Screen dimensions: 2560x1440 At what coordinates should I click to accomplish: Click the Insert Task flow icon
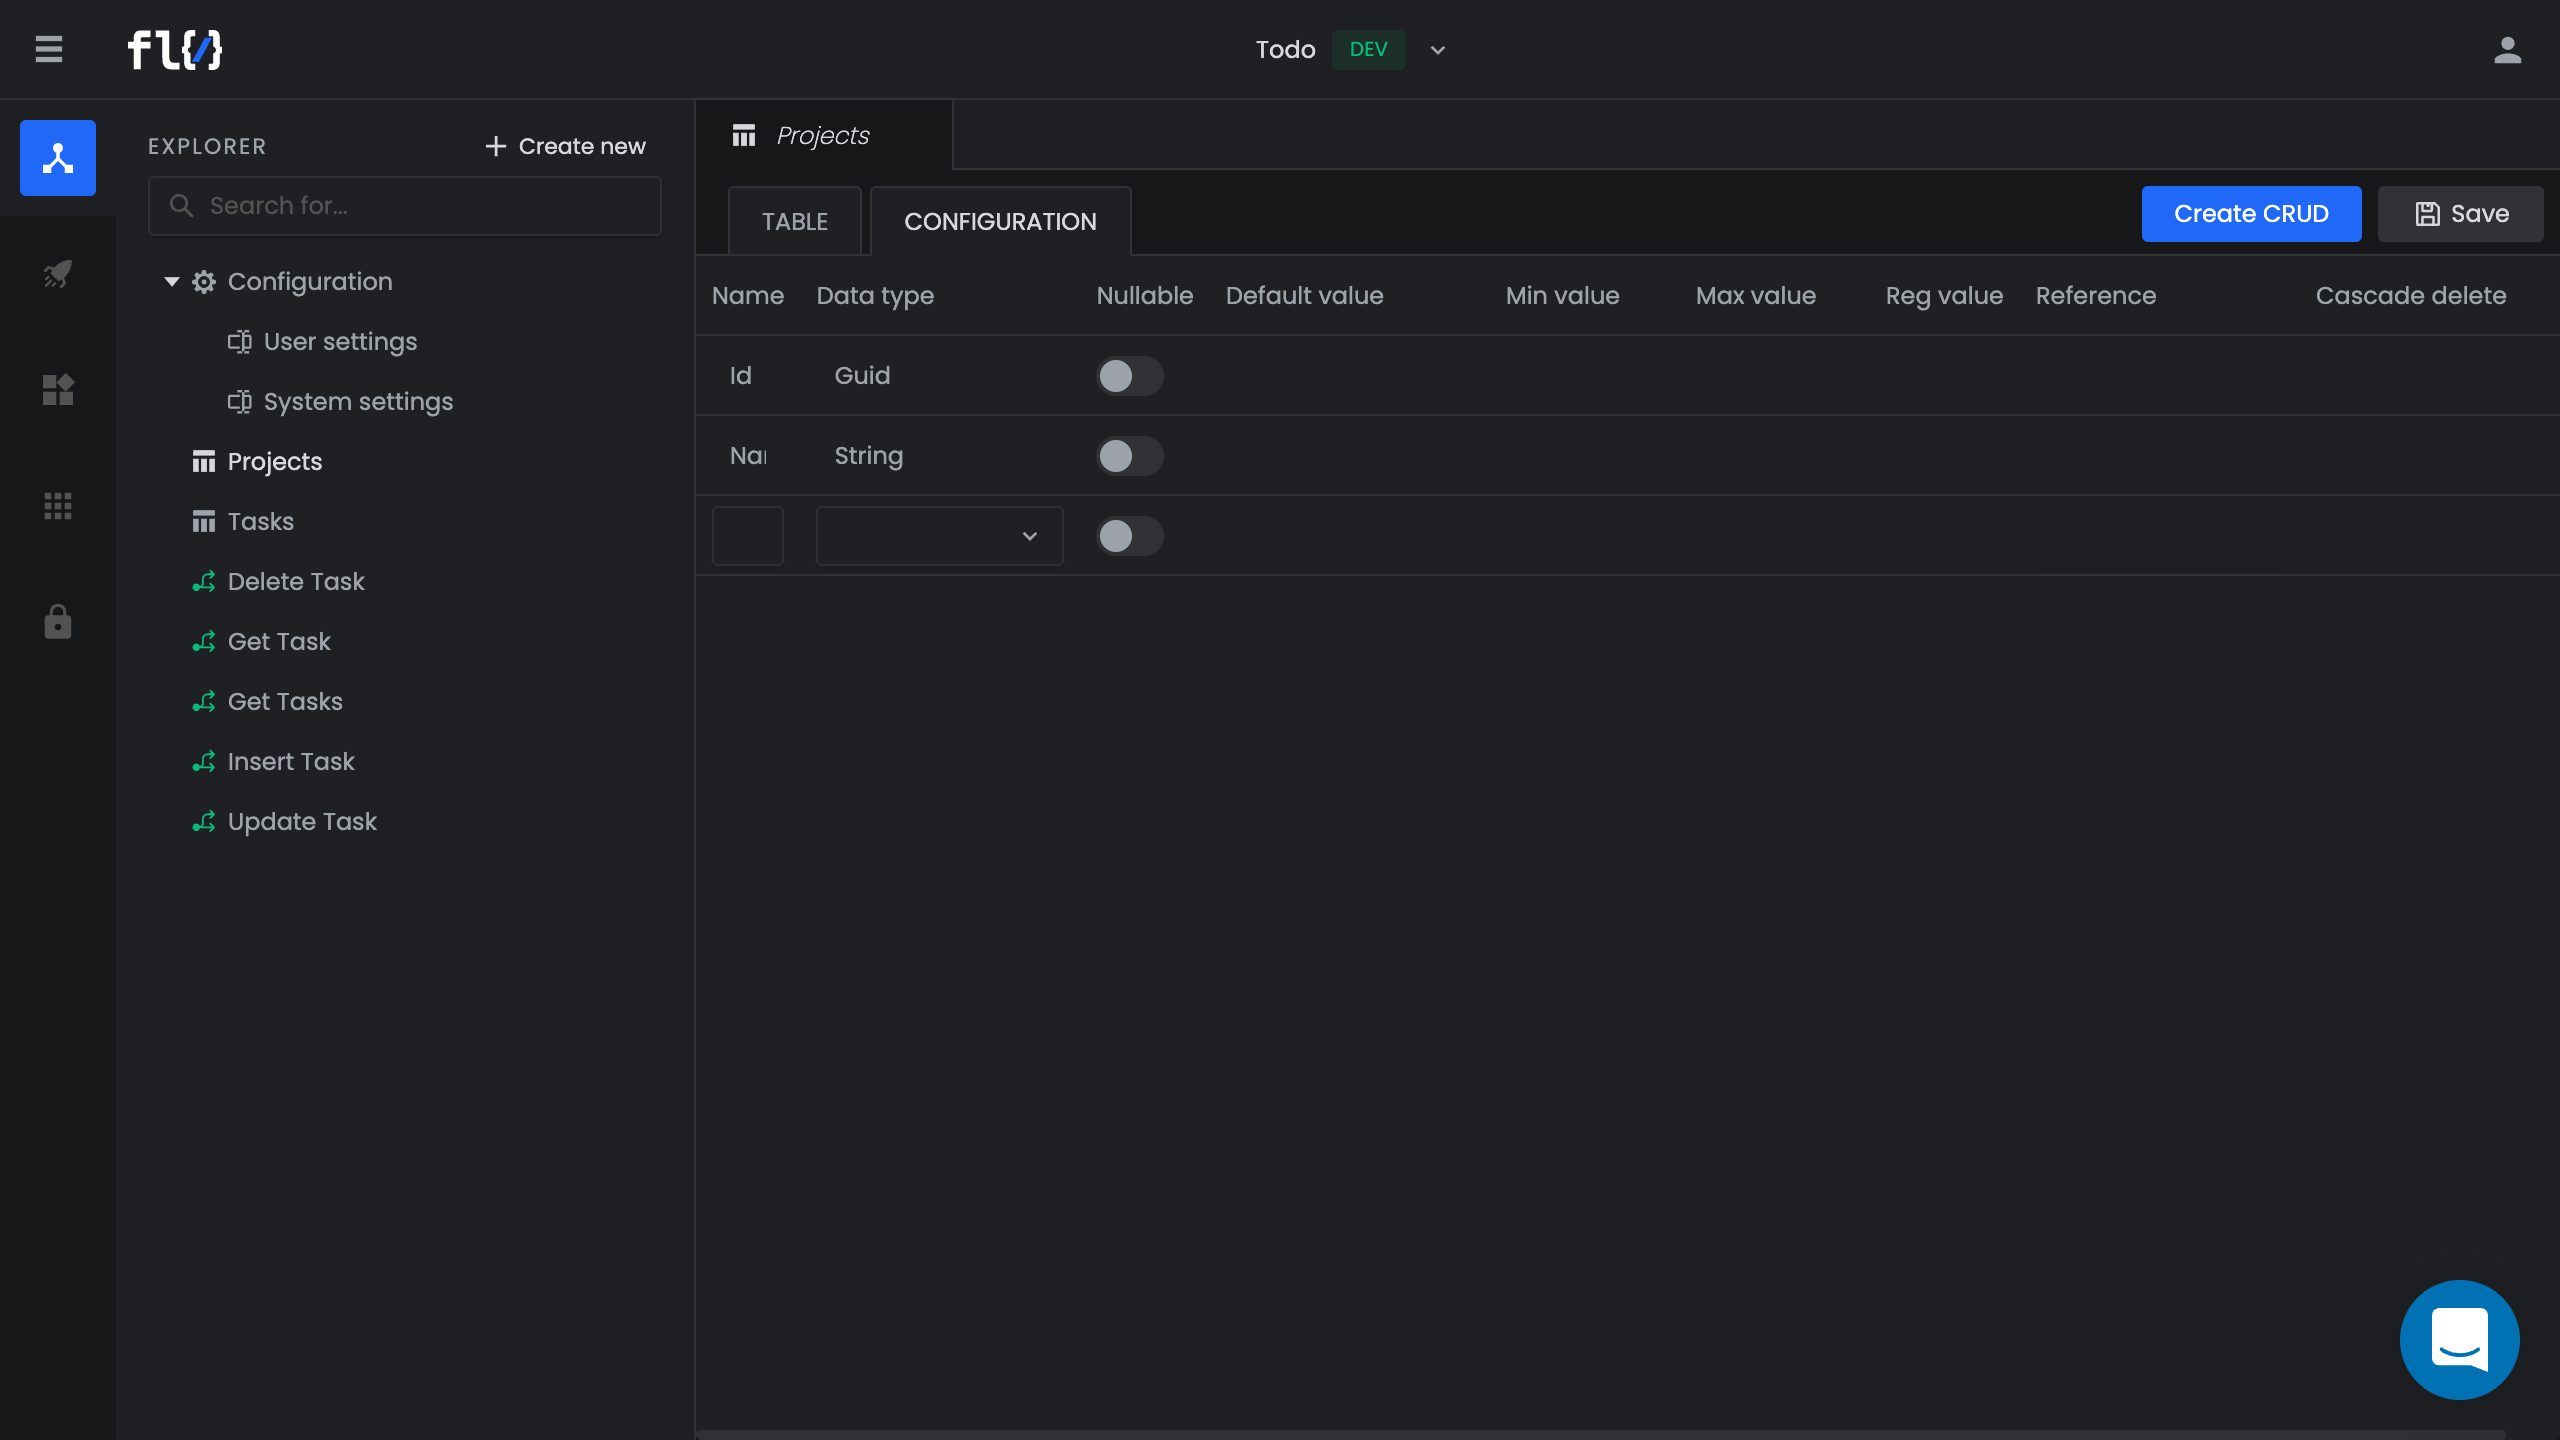(x=204, y=762)
